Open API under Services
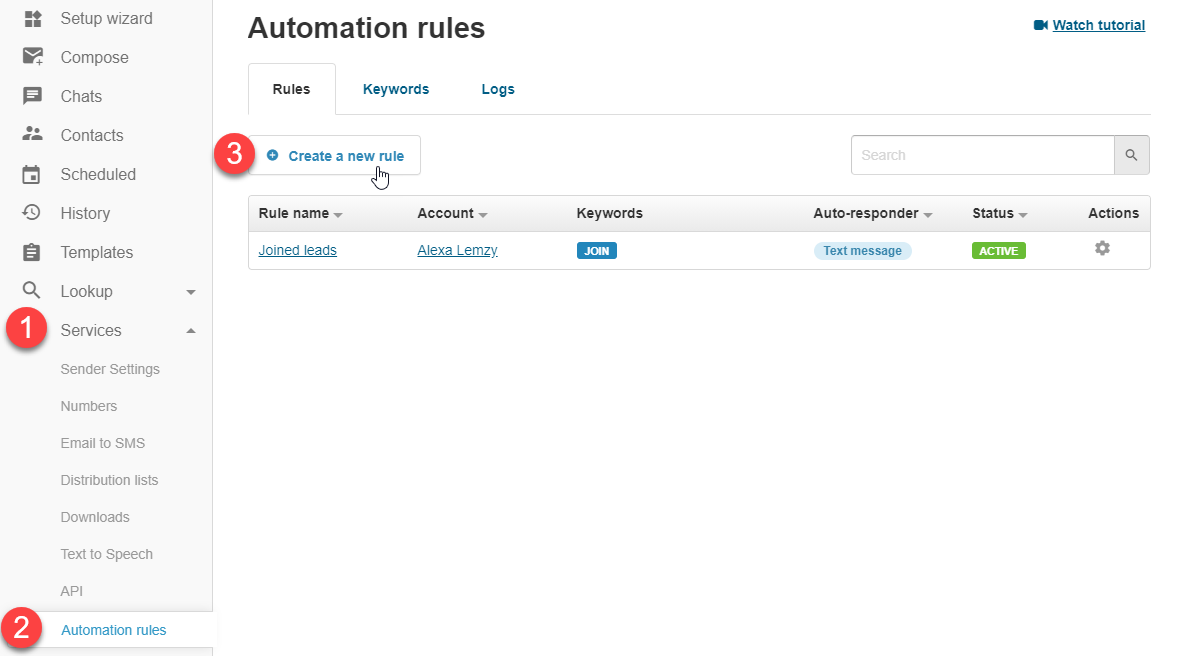The width and height of the screenshot is (1183, 656). [72, 591]
